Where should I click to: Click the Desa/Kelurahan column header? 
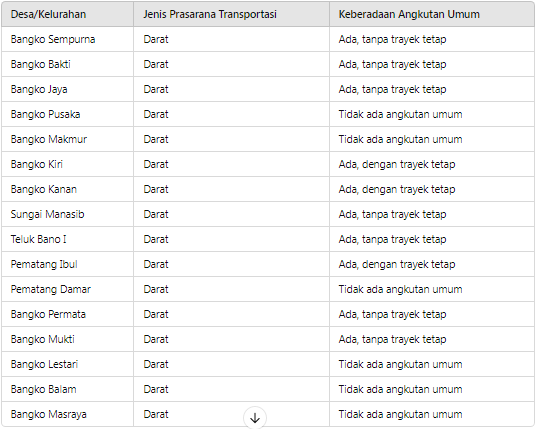click(x=67, y=14)
